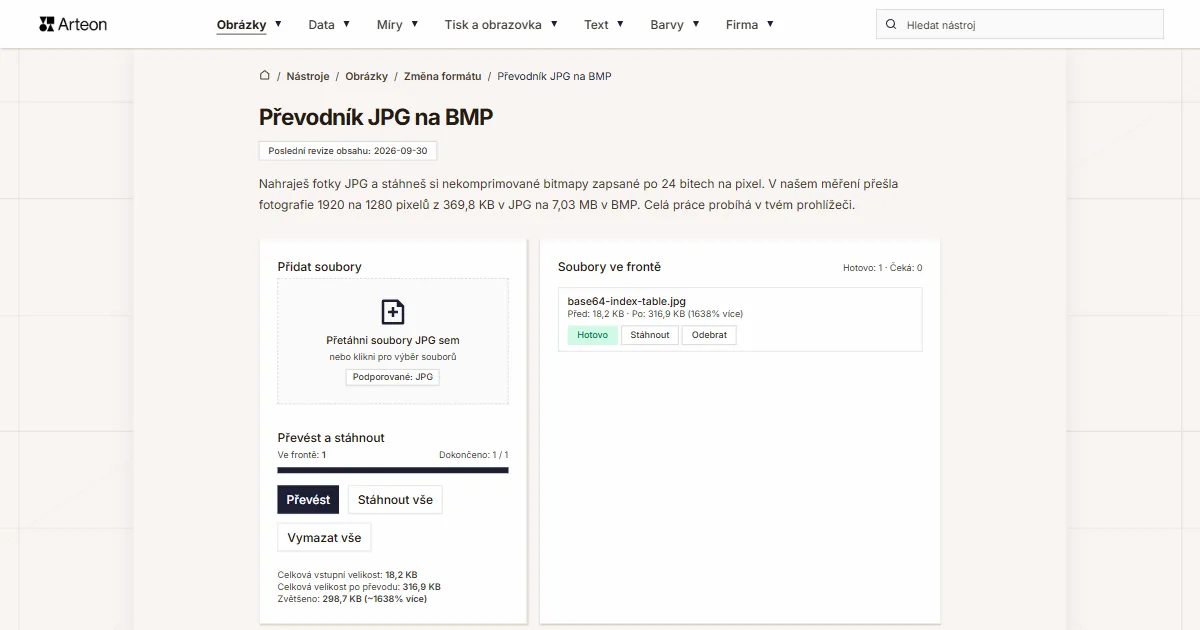Expand the Míry menu arrow
Viewport: 1200px width, 630px height.
pyautogui.click(x=414, y=24)
